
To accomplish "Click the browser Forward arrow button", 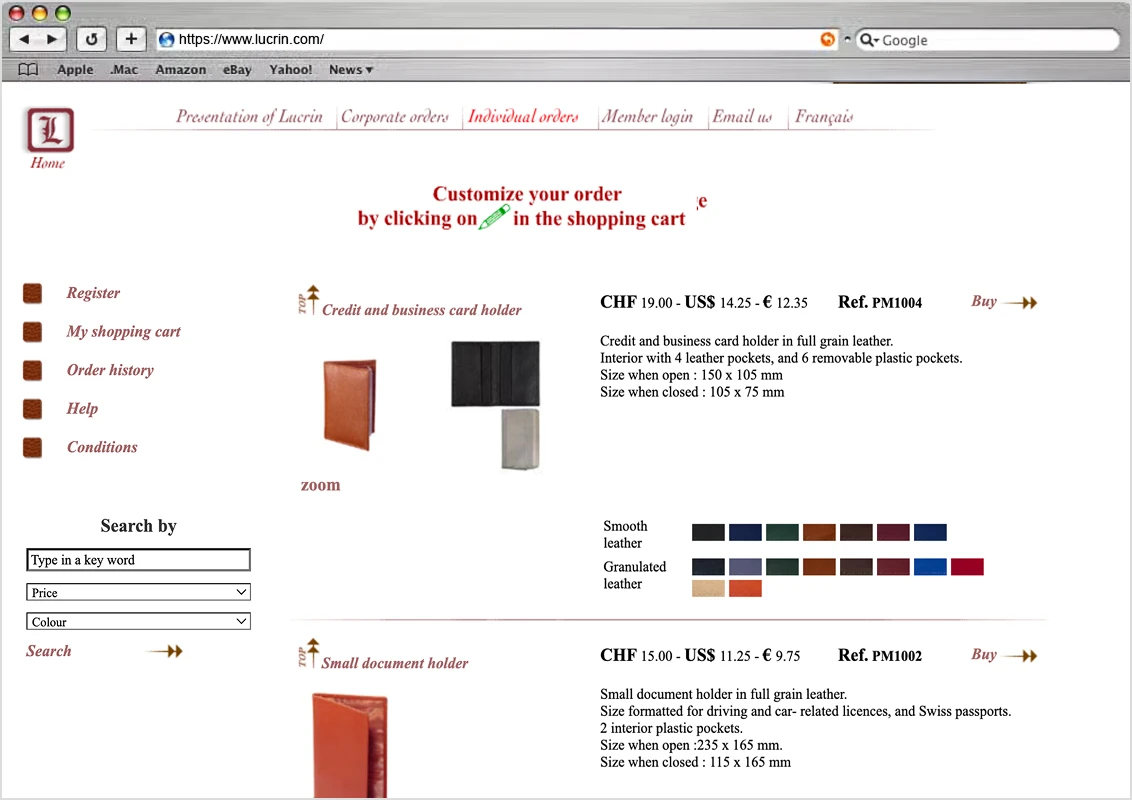I will coord(52,39).
